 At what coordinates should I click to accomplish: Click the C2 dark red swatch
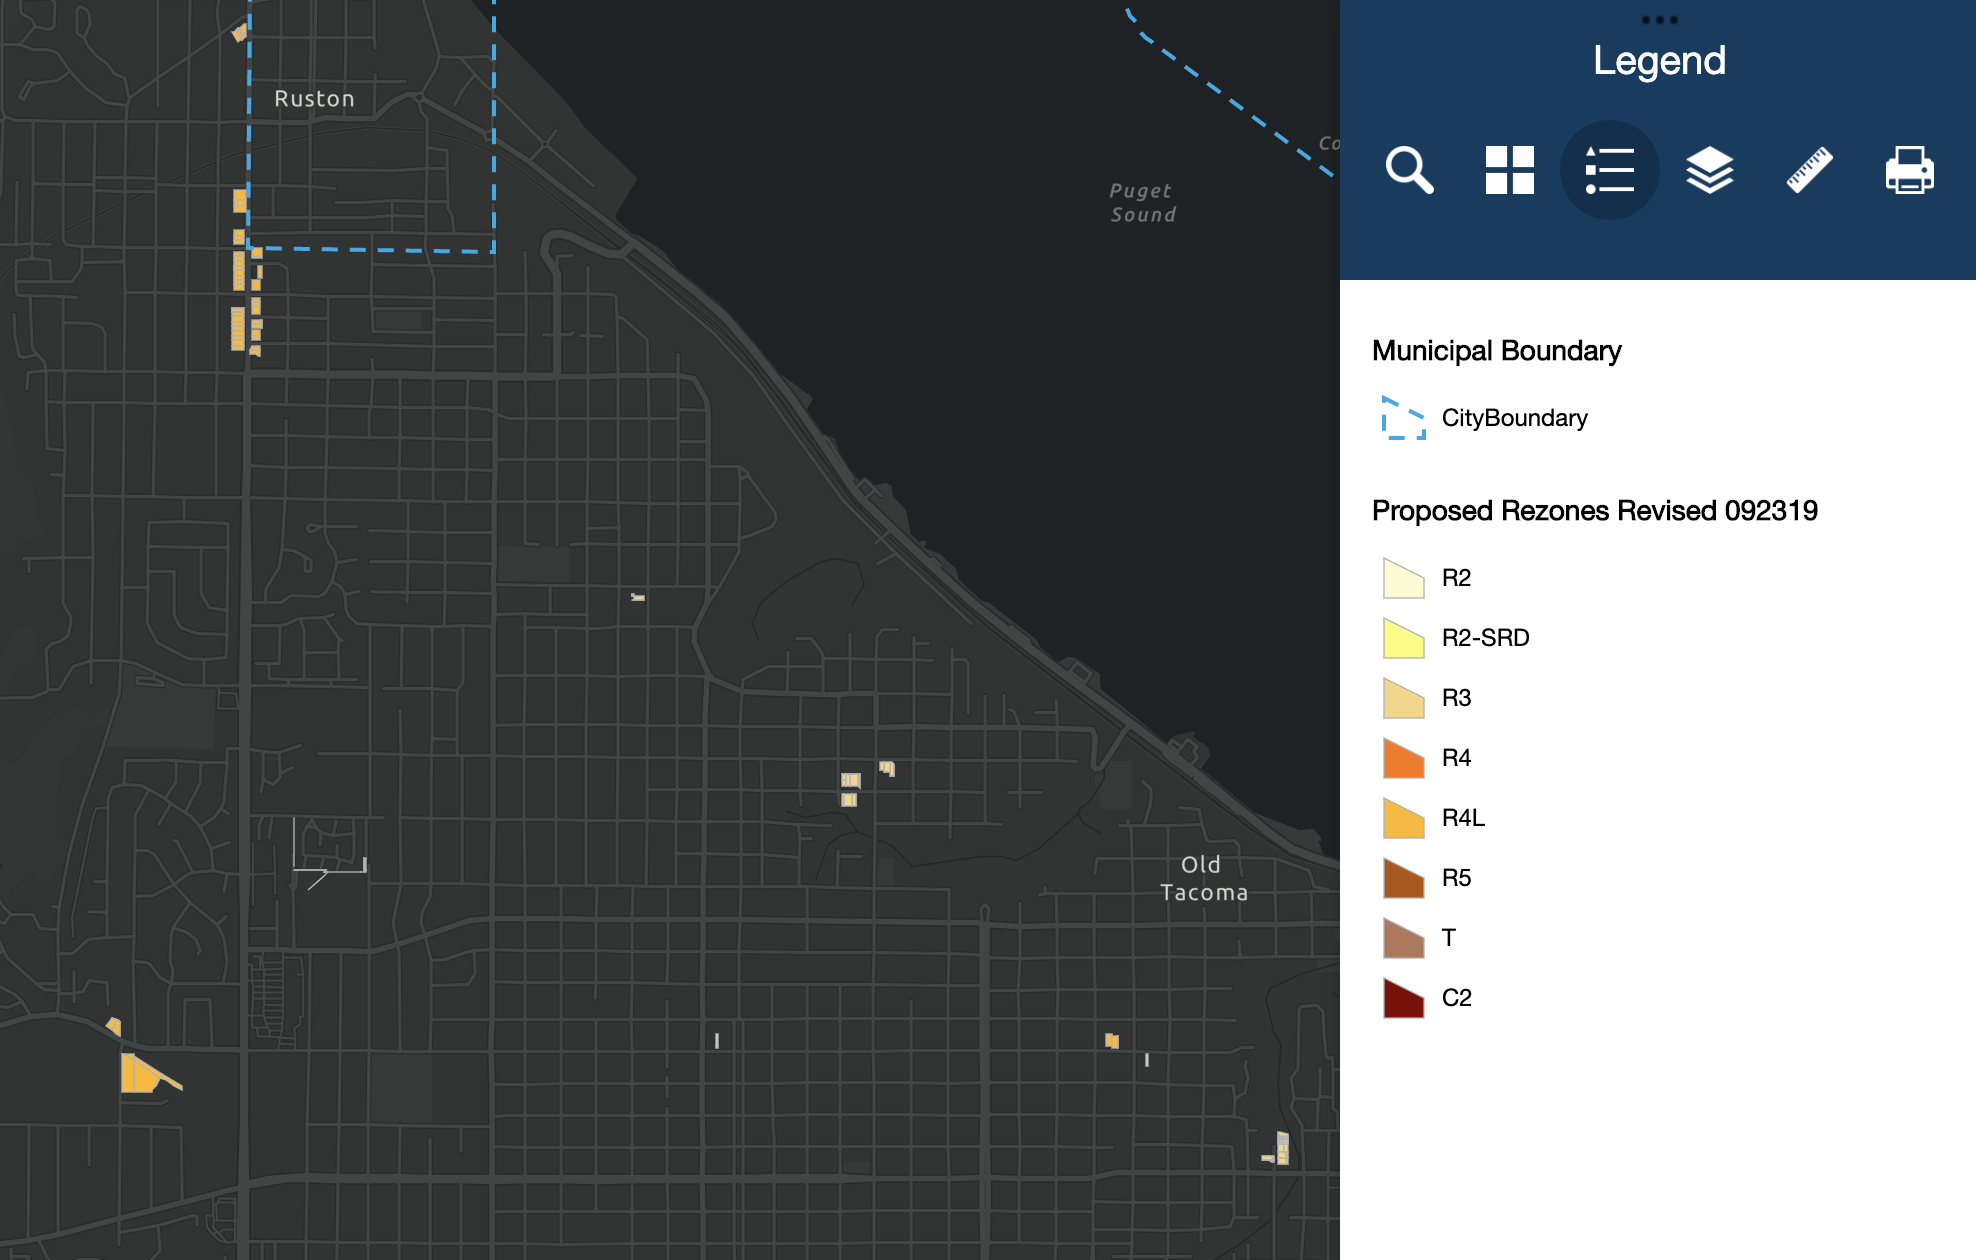point(1403,998)
